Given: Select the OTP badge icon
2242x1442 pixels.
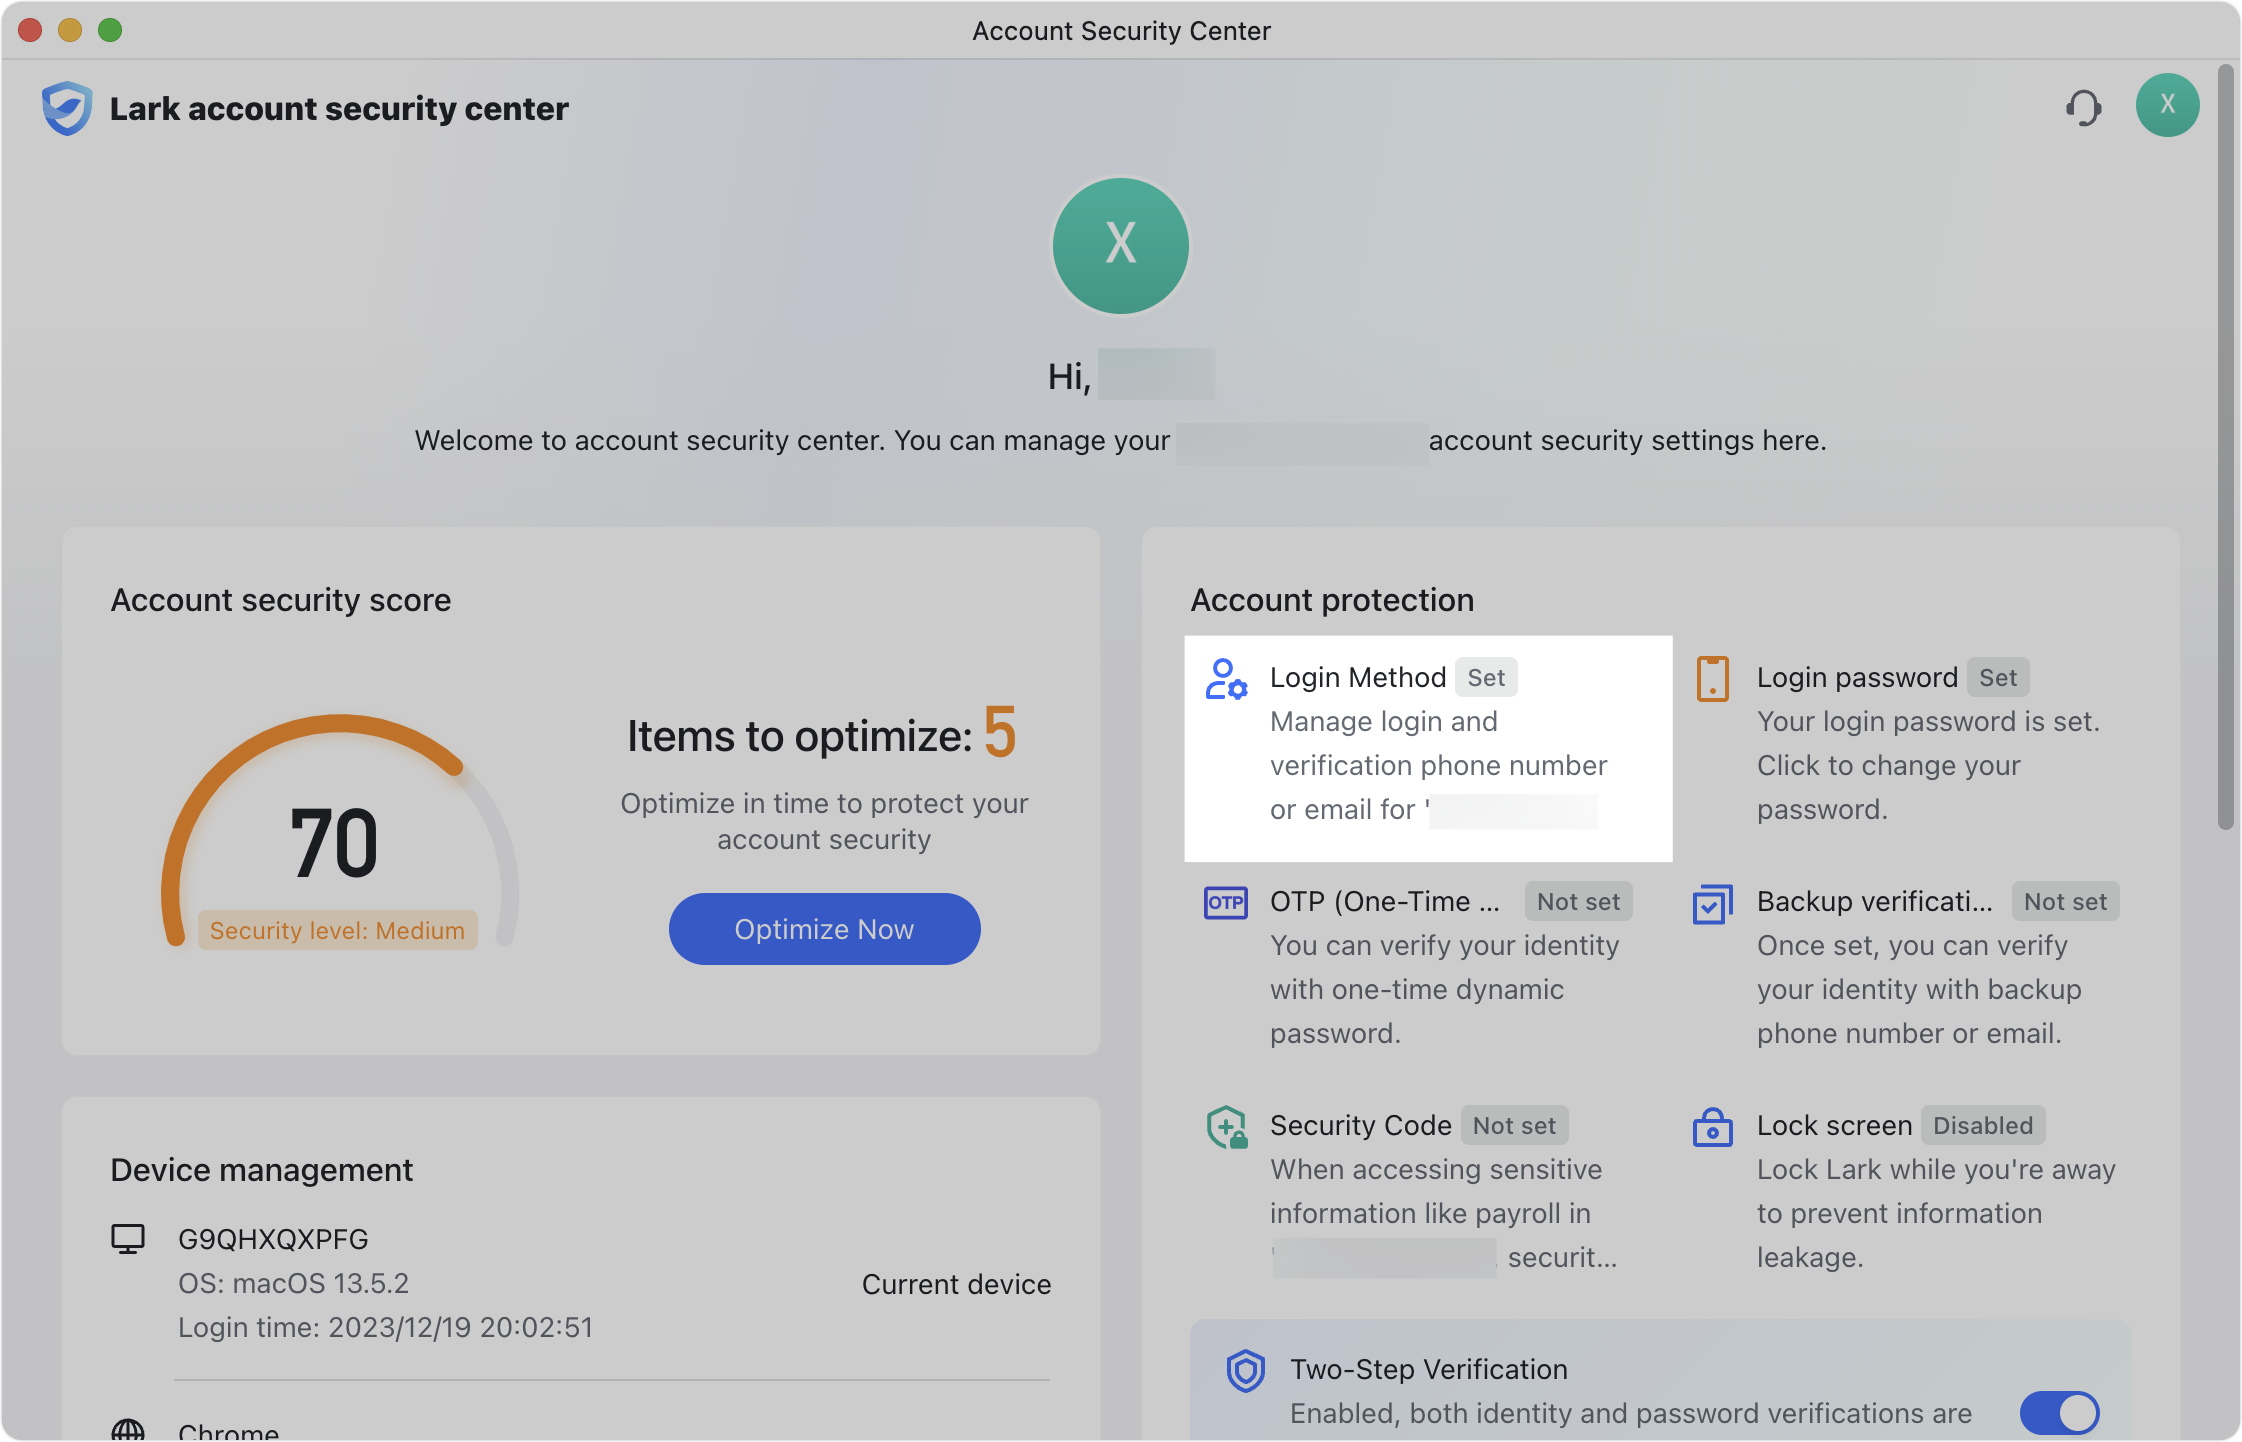Looking at the screenshot, I should [1225, 903].
